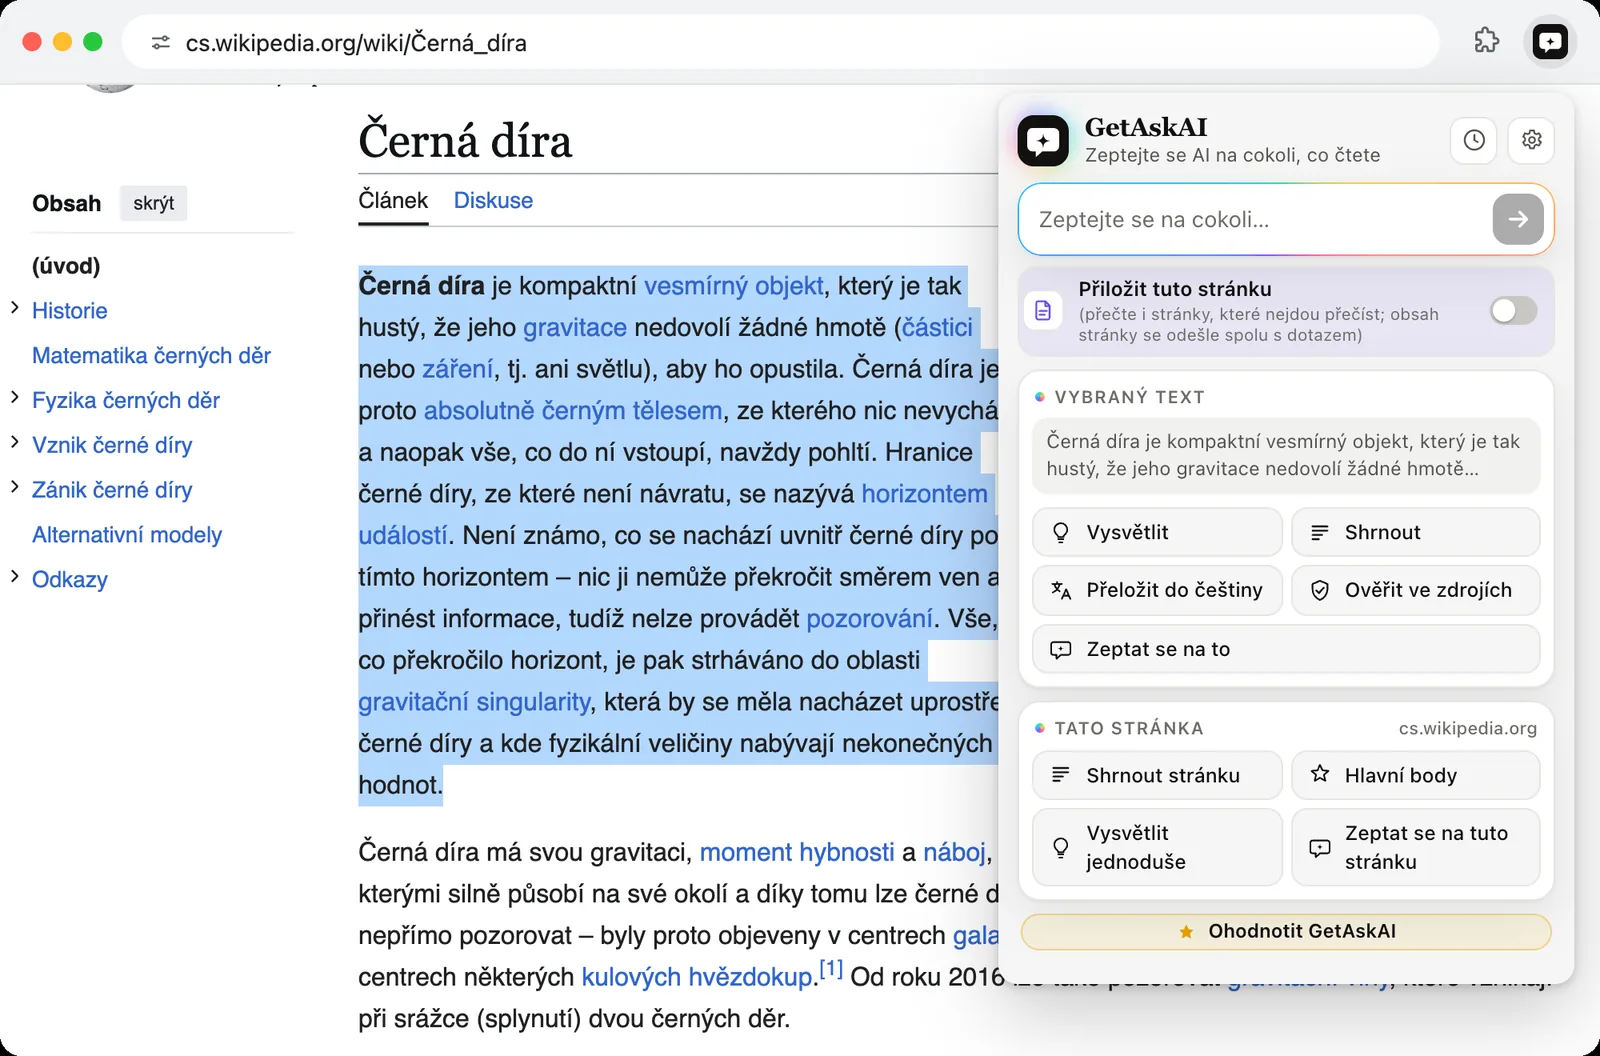
Task: Hide contents with skrýt button
Action: pyautogui.click(x=153, y=203)
